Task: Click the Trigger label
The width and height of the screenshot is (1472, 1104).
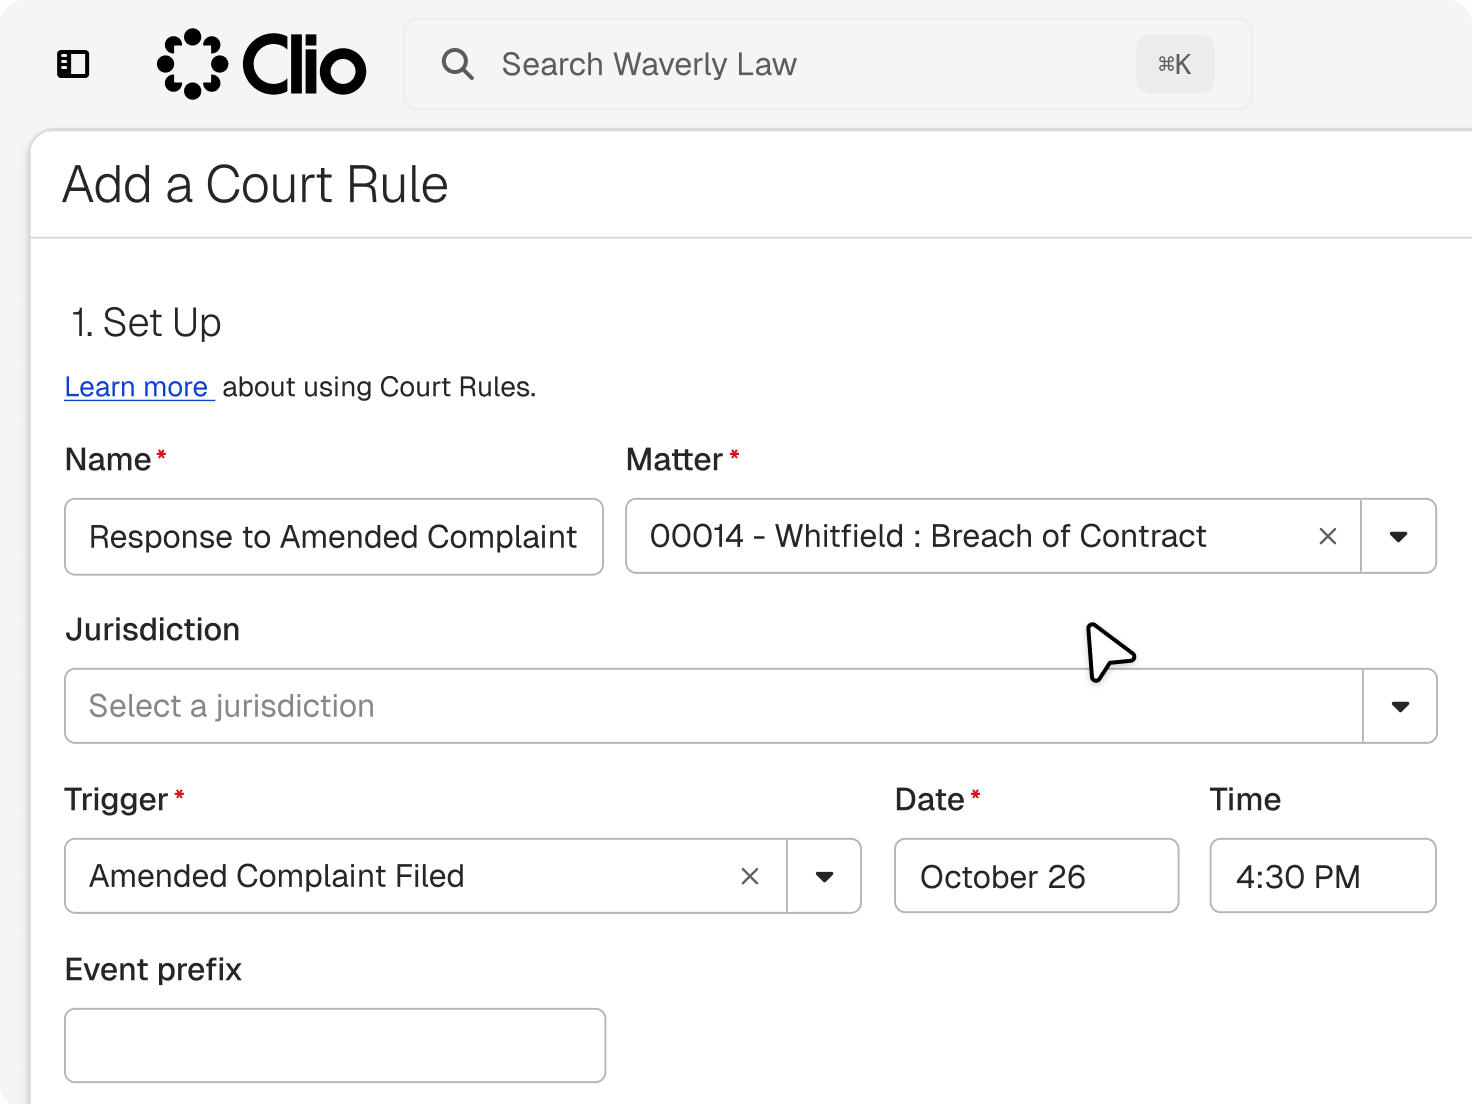Action: [116, 800]
